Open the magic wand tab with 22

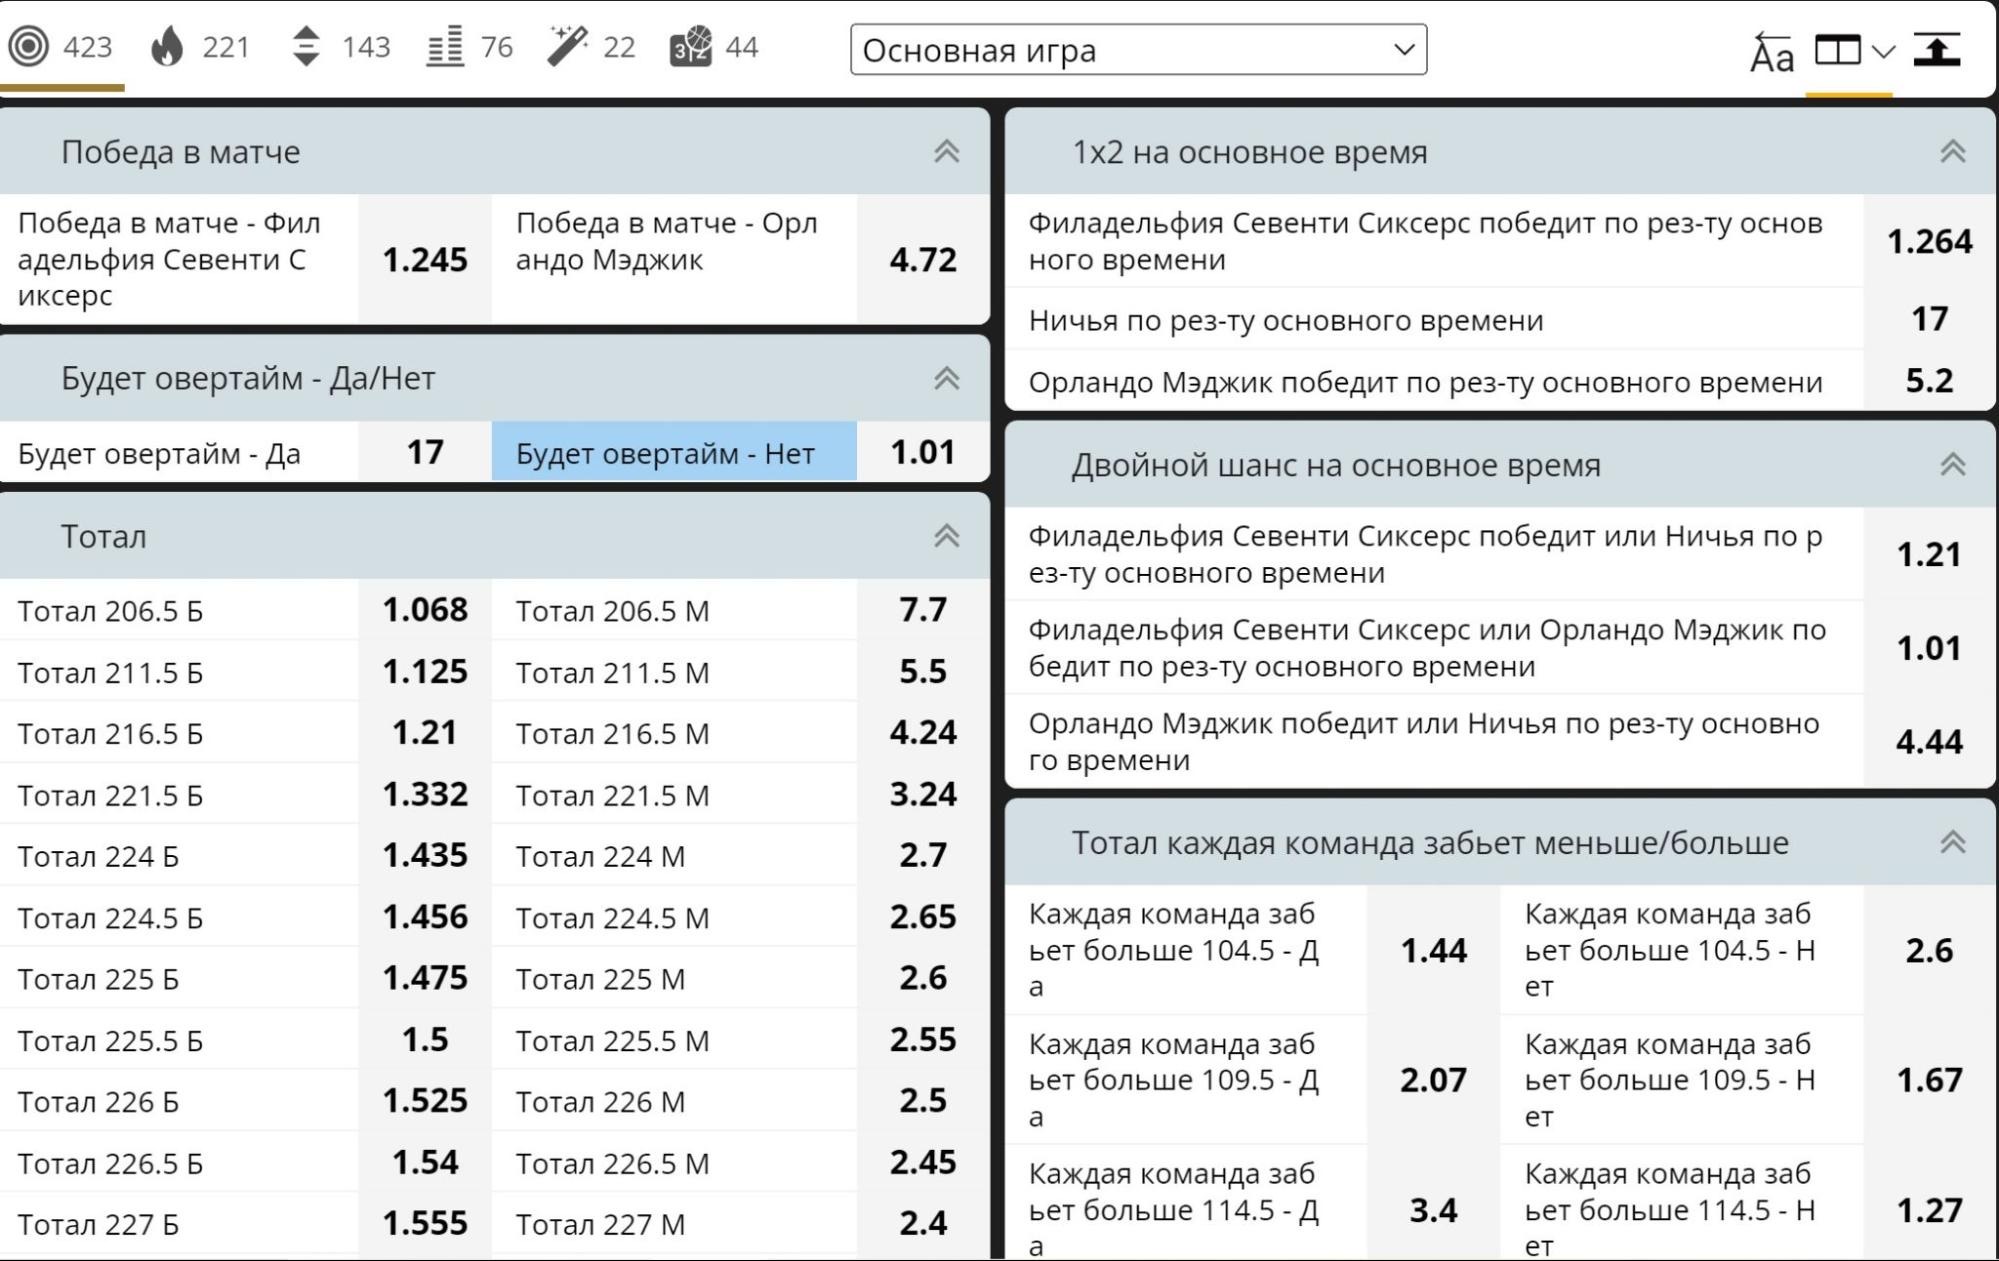(591, 47)
